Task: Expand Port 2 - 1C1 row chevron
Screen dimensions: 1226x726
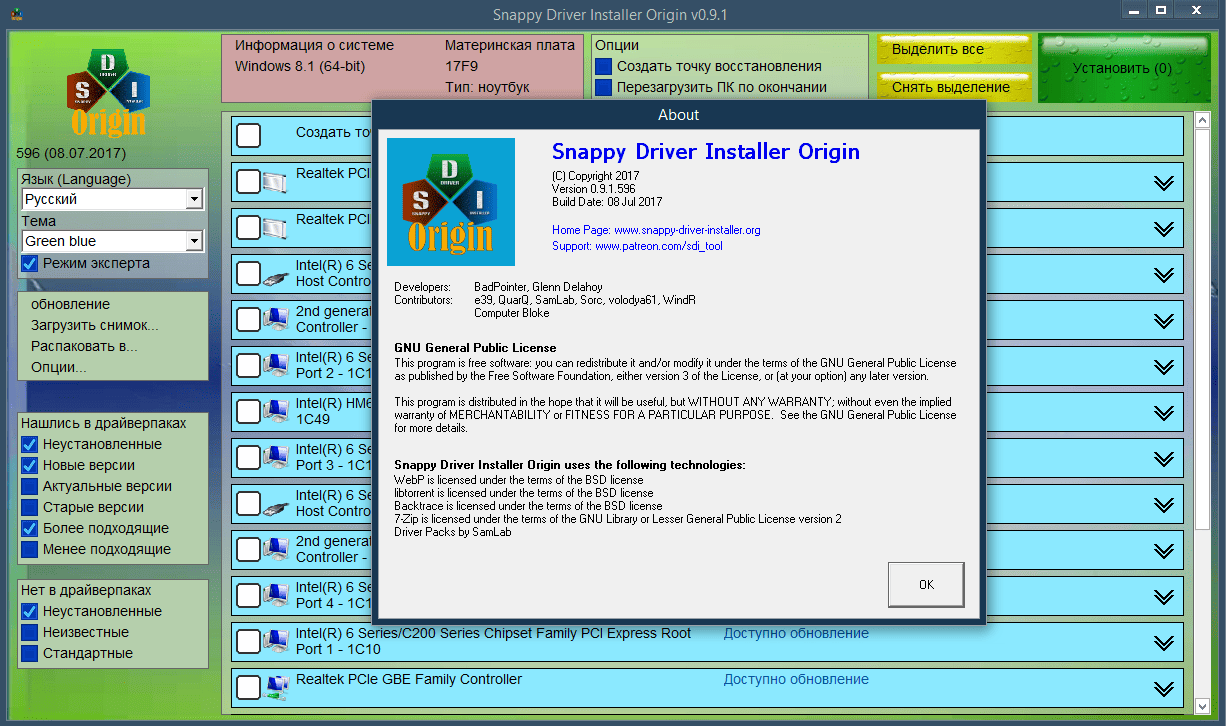Action: pyautogui.click(x=1163, y=367)
